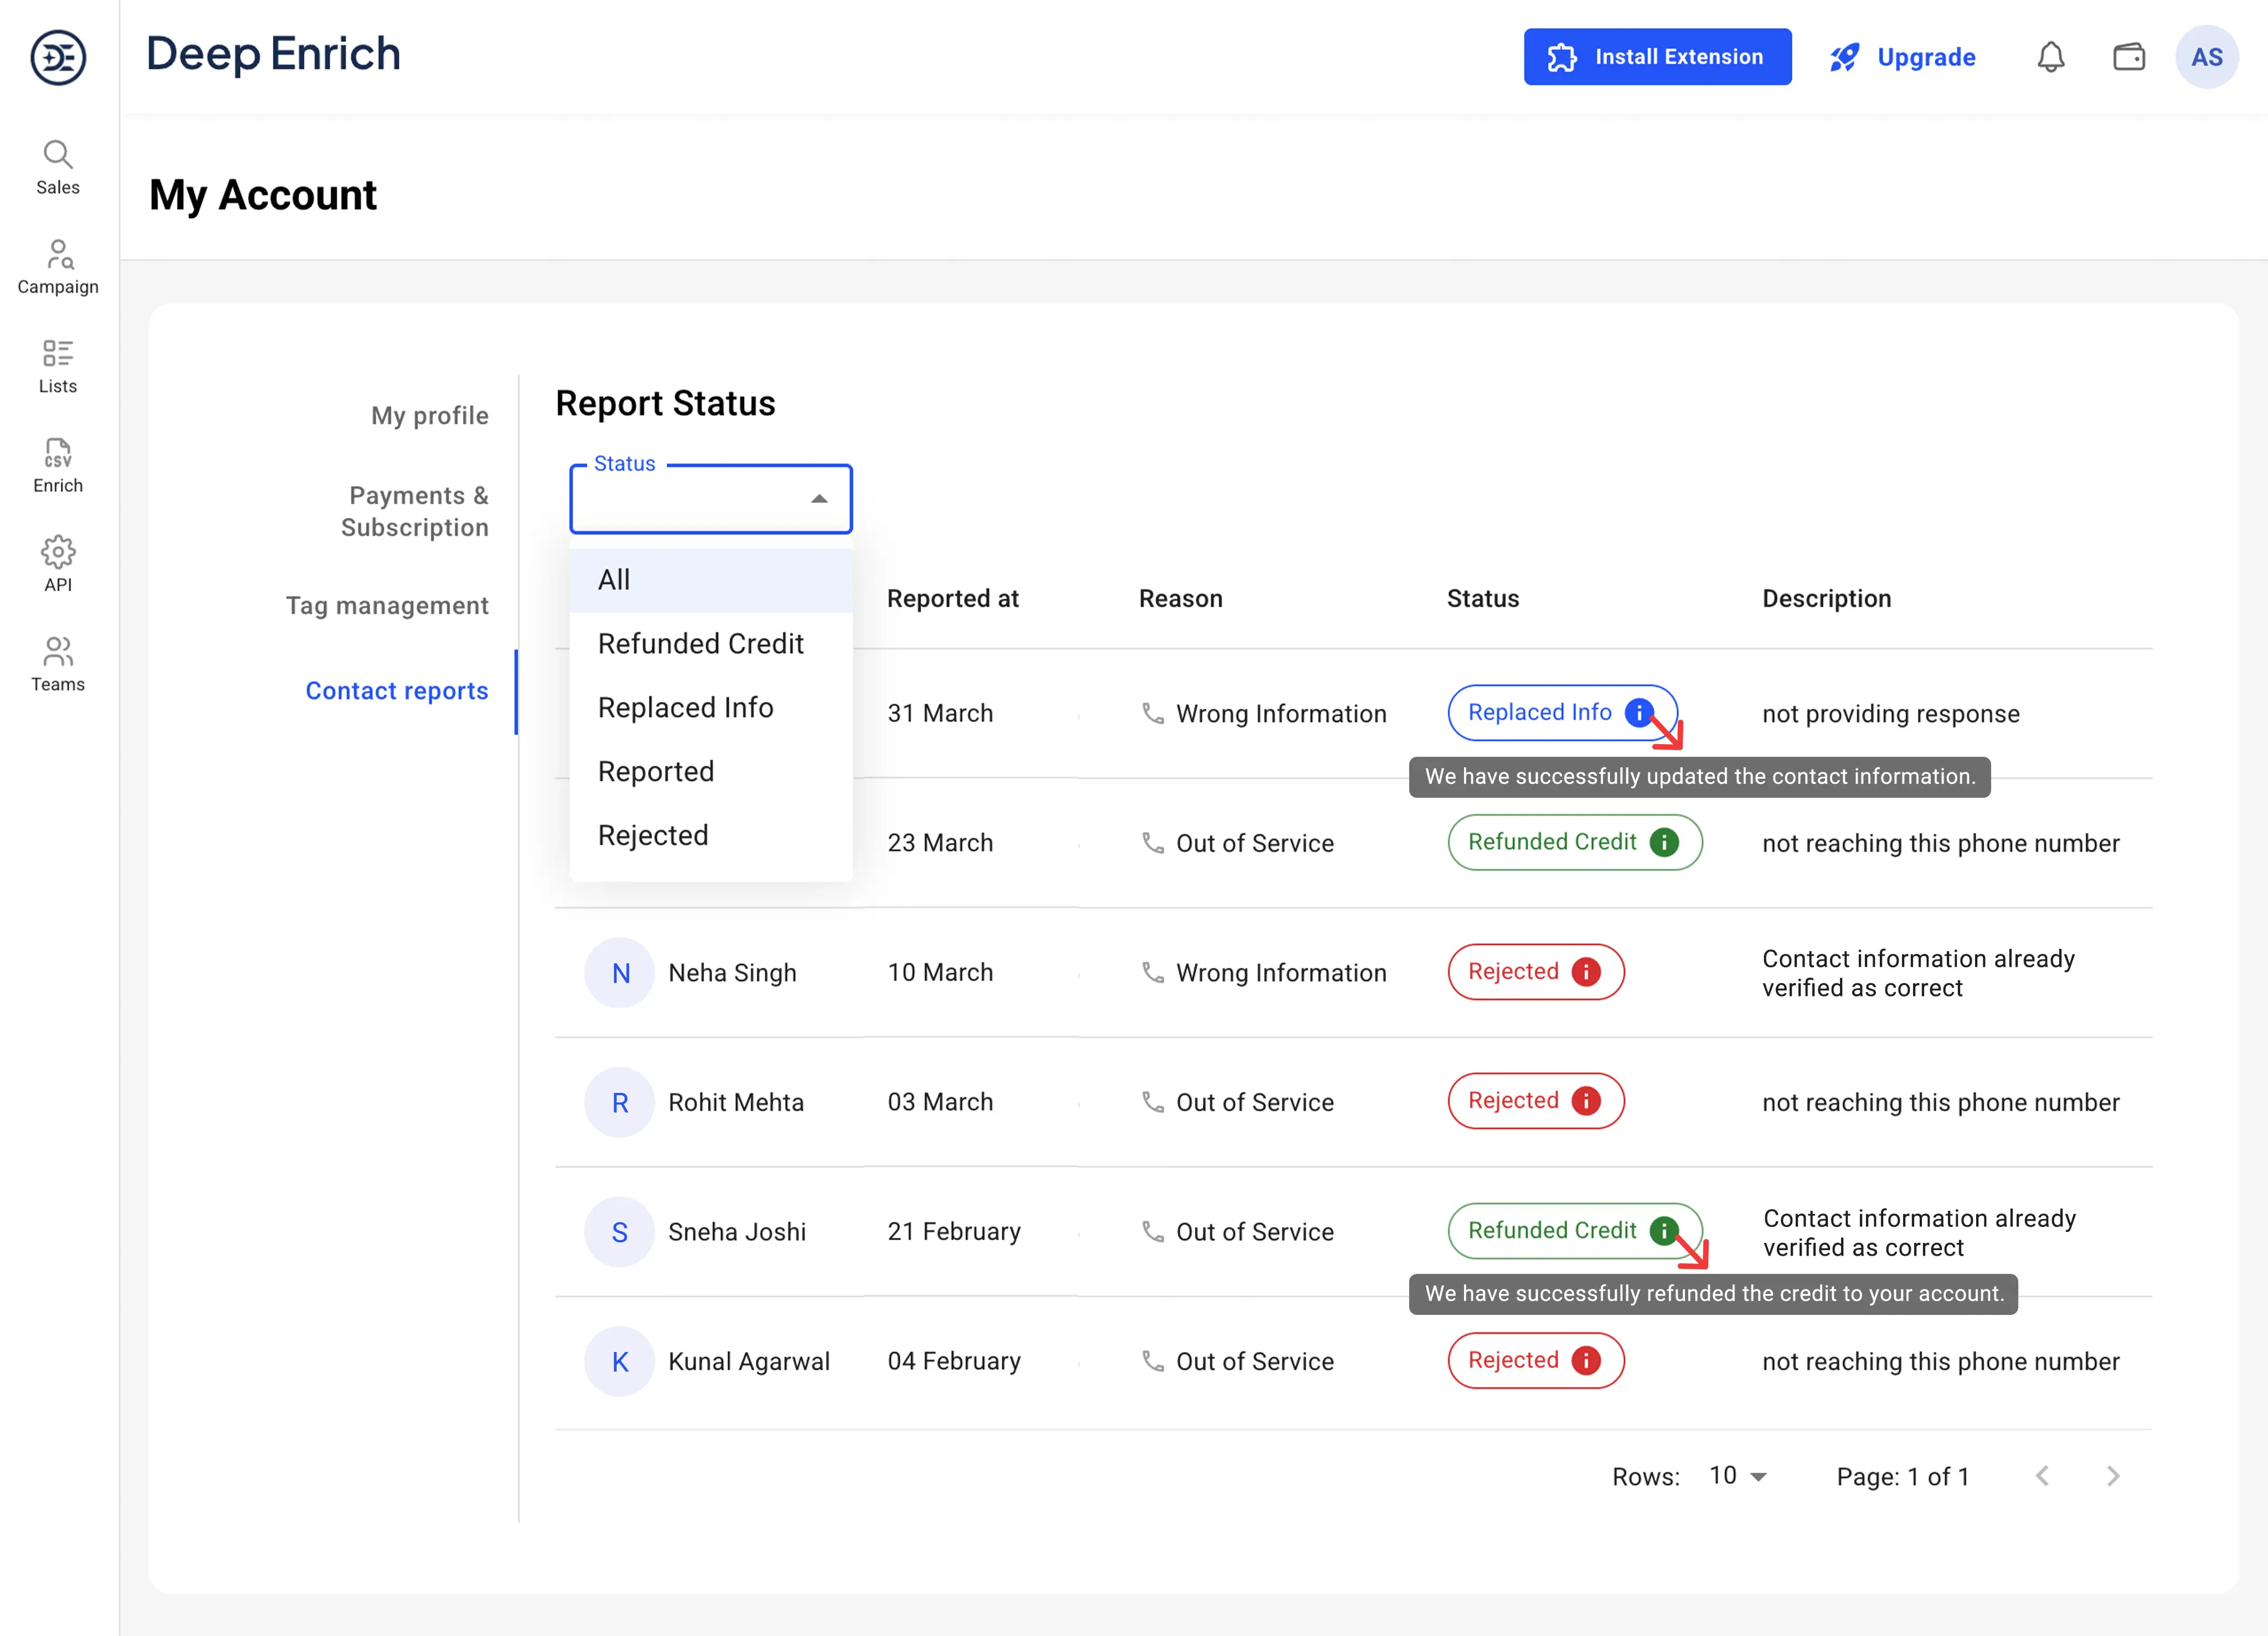The width and height of the screenshot is (2268, 1636).
Task: Click the info icon on Replaced Info badge
Action: click(x=1639, y=712)
